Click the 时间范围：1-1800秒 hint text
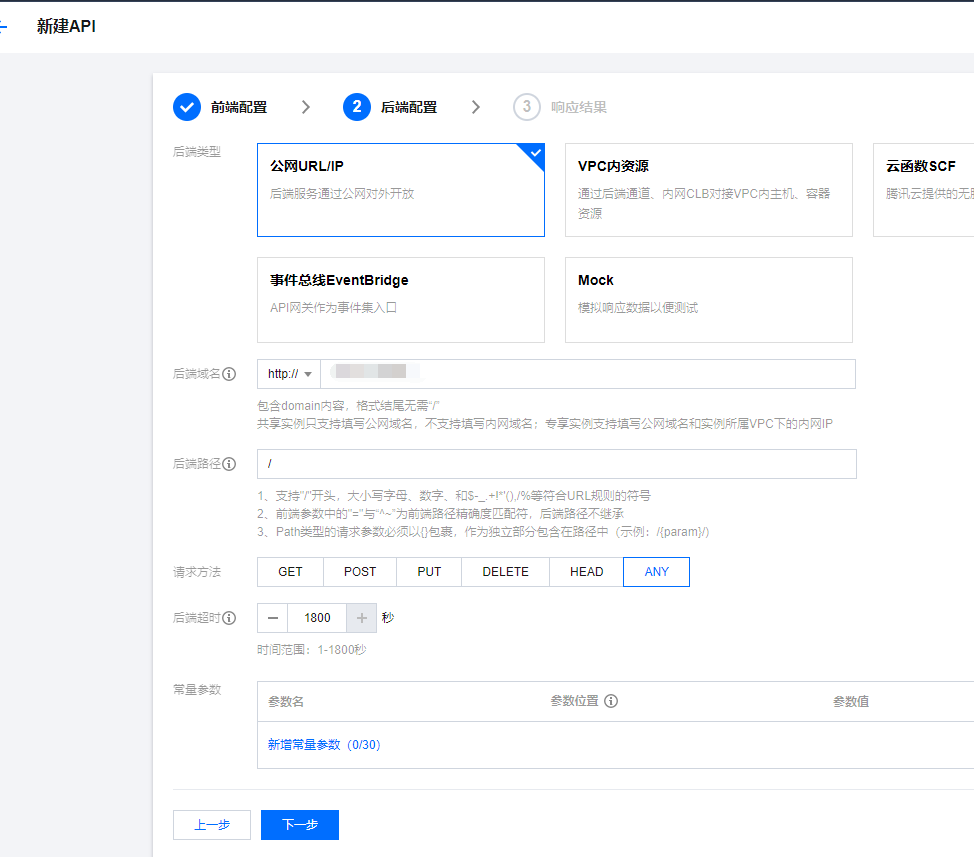The width and height of the screenshot is (974, 857). point(312,650)
